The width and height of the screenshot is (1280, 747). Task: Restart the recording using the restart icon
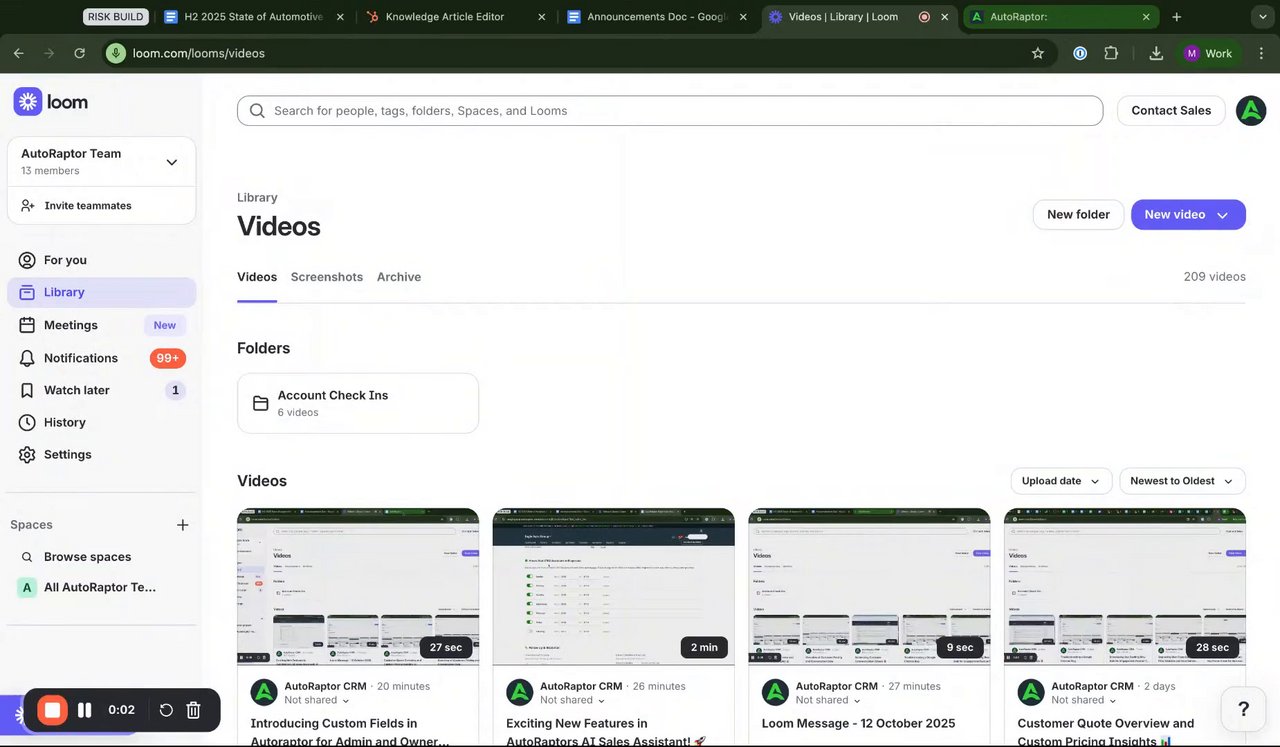[x=166, y=710]
